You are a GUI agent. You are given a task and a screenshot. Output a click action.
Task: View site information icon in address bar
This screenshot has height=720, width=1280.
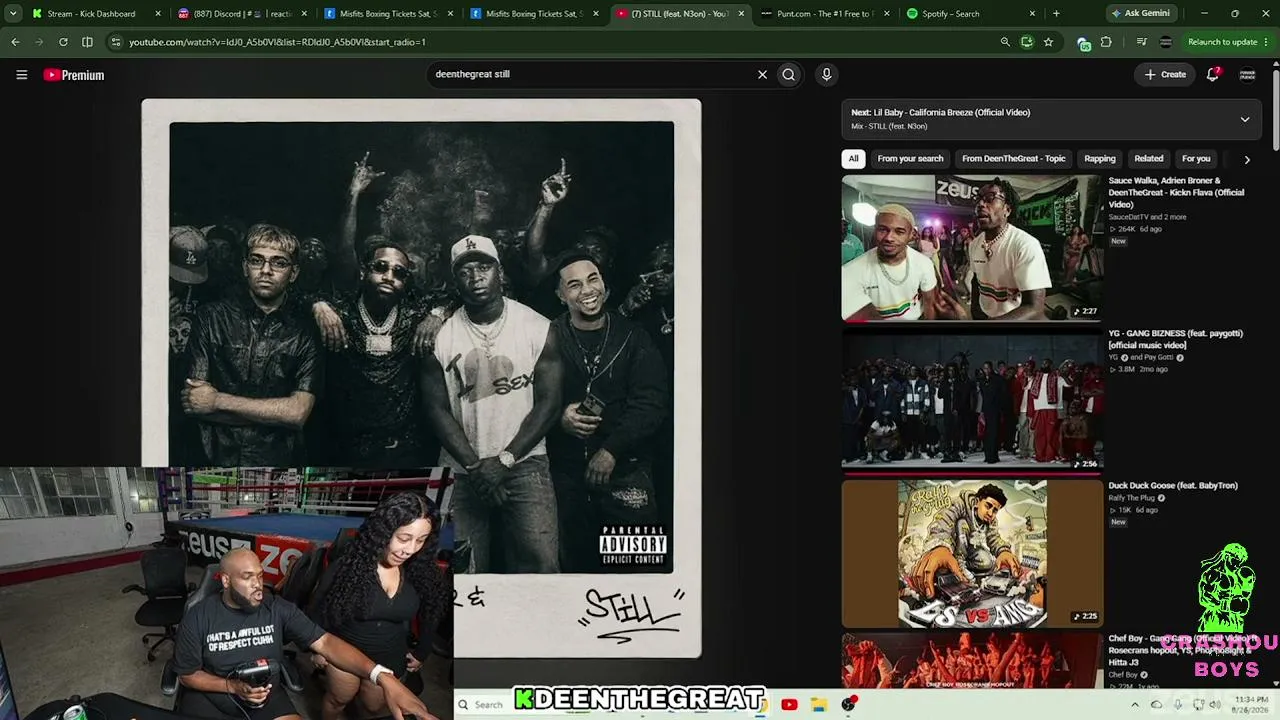pos(116,42)
